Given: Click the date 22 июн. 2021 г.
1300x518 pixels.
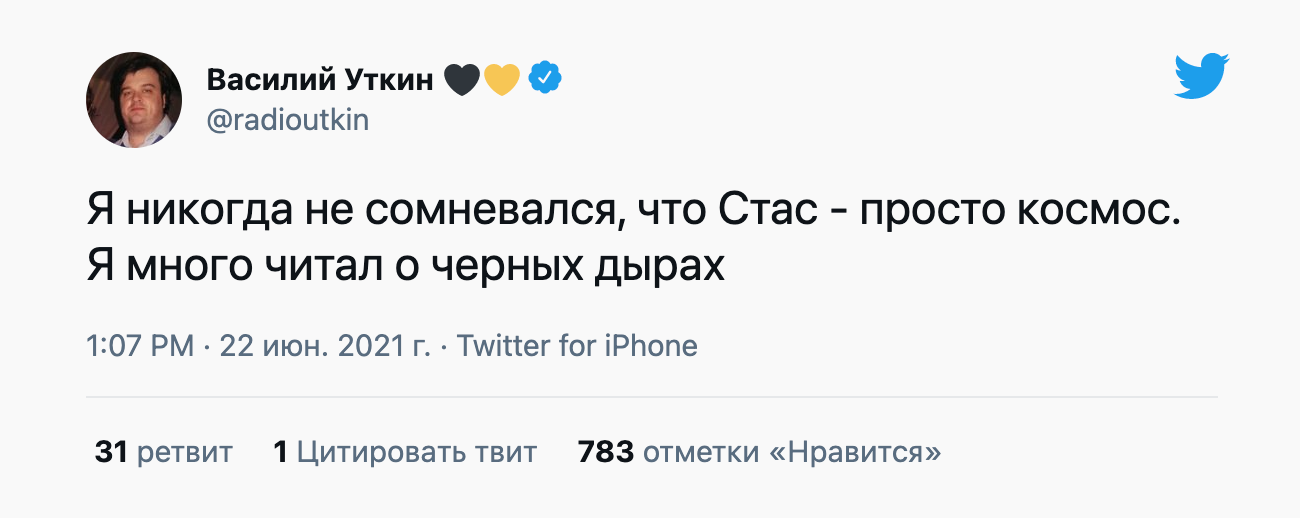Looking at the screenshot, I should coord(325,346).
